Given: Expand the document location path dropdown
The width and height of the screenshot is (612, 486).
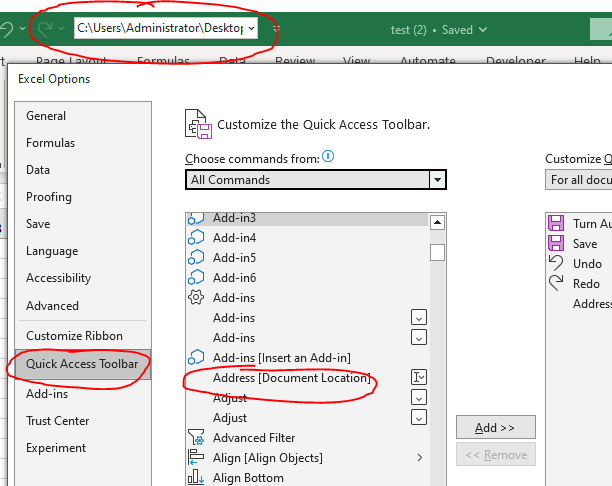Looking at the screenshot, I should (251, 28).
